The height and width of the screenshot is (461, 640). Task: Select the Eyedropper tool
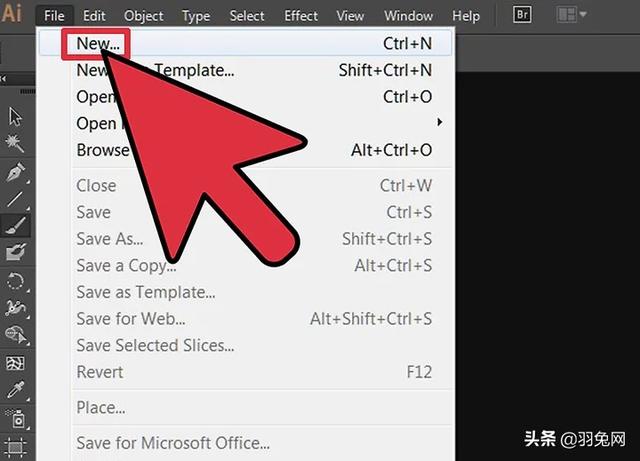16,390
